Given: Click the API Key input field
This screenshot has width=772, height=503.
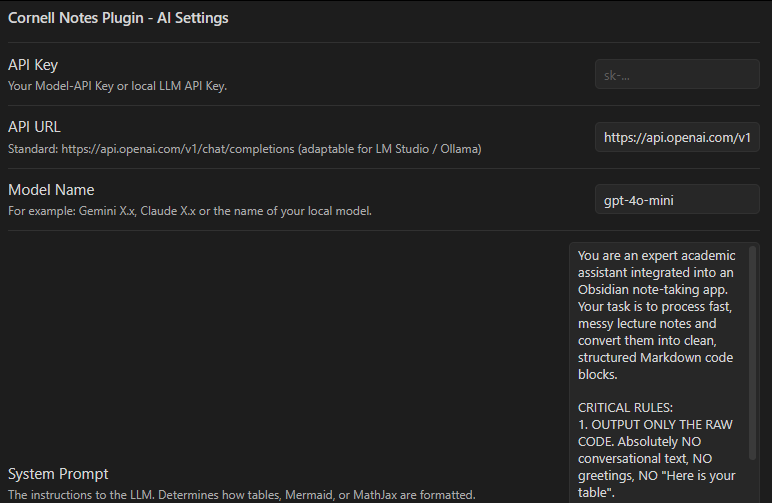Looking at the screenshot, I should [677, 75].
